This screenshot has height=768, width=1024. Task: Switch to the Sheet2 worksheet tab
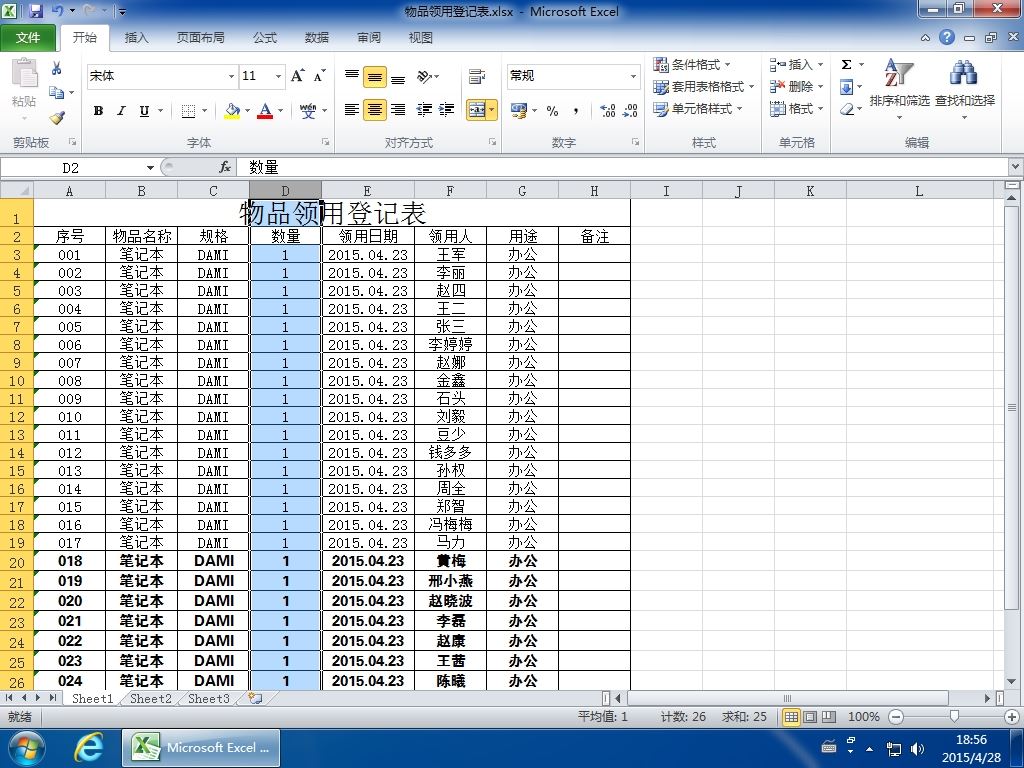(x=150, y=699)
